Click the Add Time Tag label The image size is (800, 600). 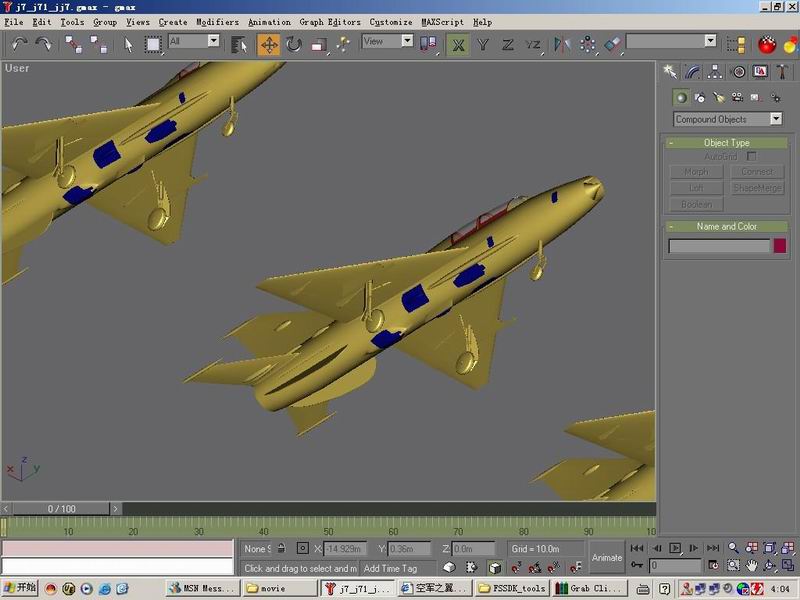(x=390, y=568)
